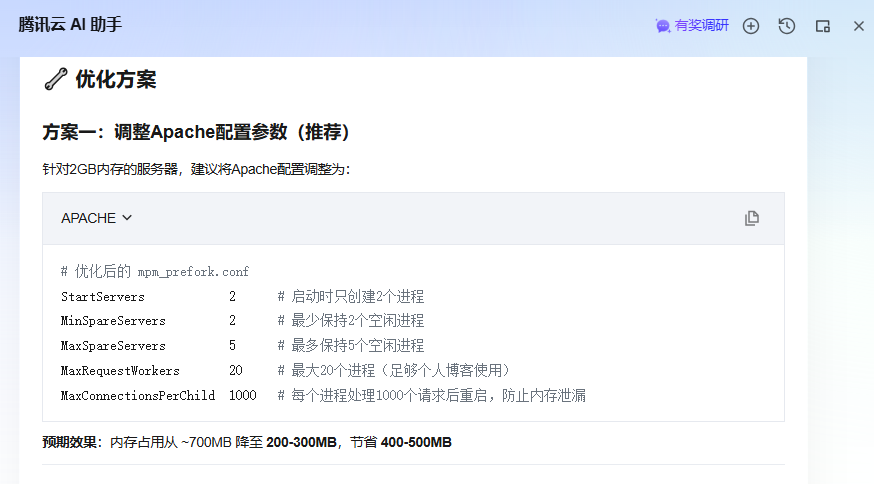Click the MaxSpareServers code line
The image size is (874, 484).
[113, 346]
